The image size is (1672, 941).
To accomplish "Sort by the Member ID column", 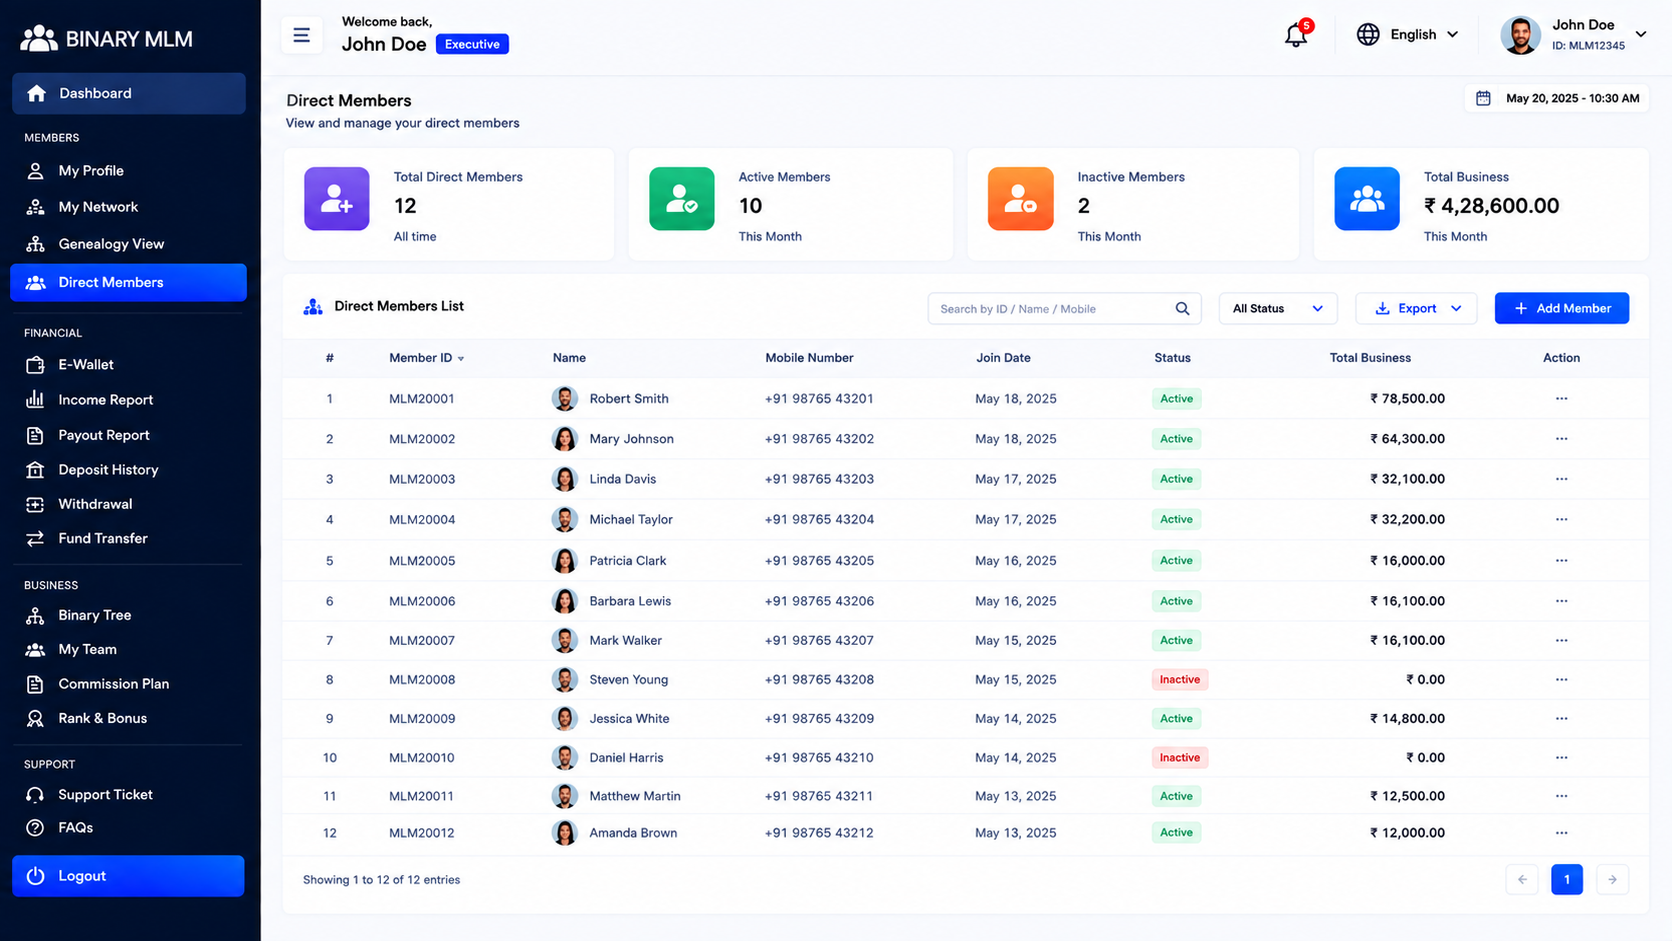I will click(426, 358).
